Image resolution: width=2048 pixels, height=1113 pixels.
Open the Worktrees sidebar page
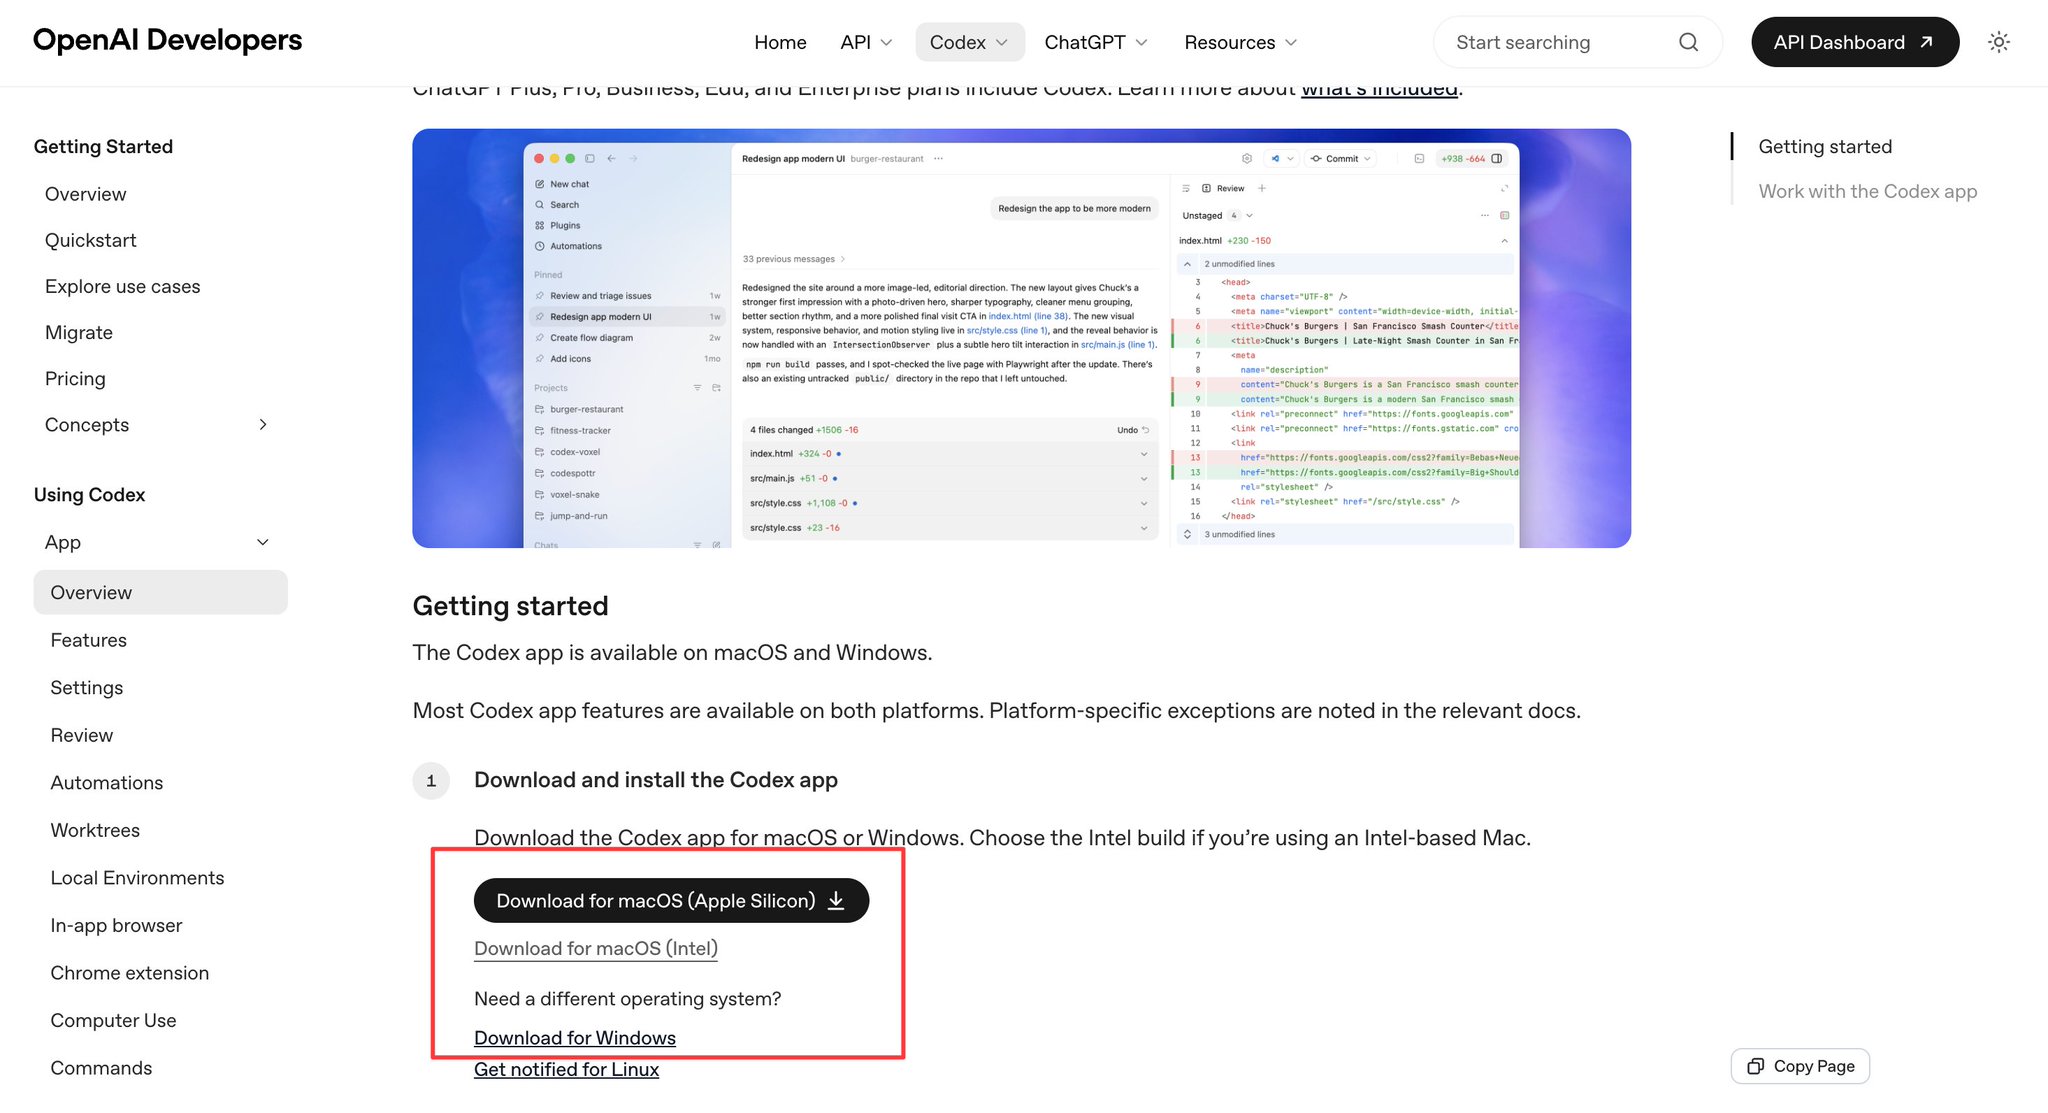point(95,830)
